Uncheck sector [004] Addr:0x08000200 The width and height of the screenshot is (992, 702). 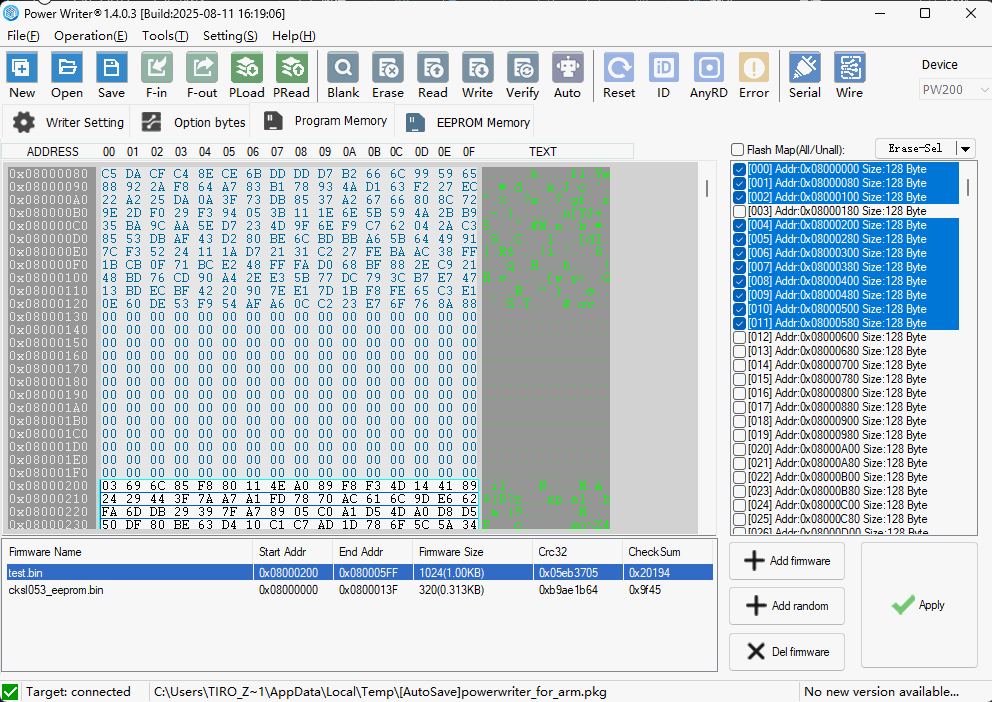click(x=739, y=225)
